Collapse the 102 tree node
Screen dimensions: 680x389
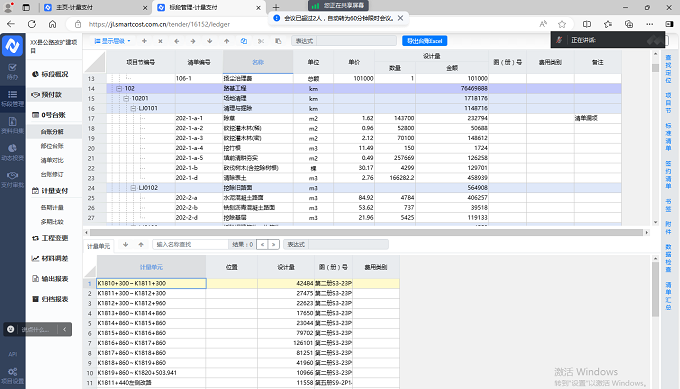pyautogui.click(x=119, y=88)
